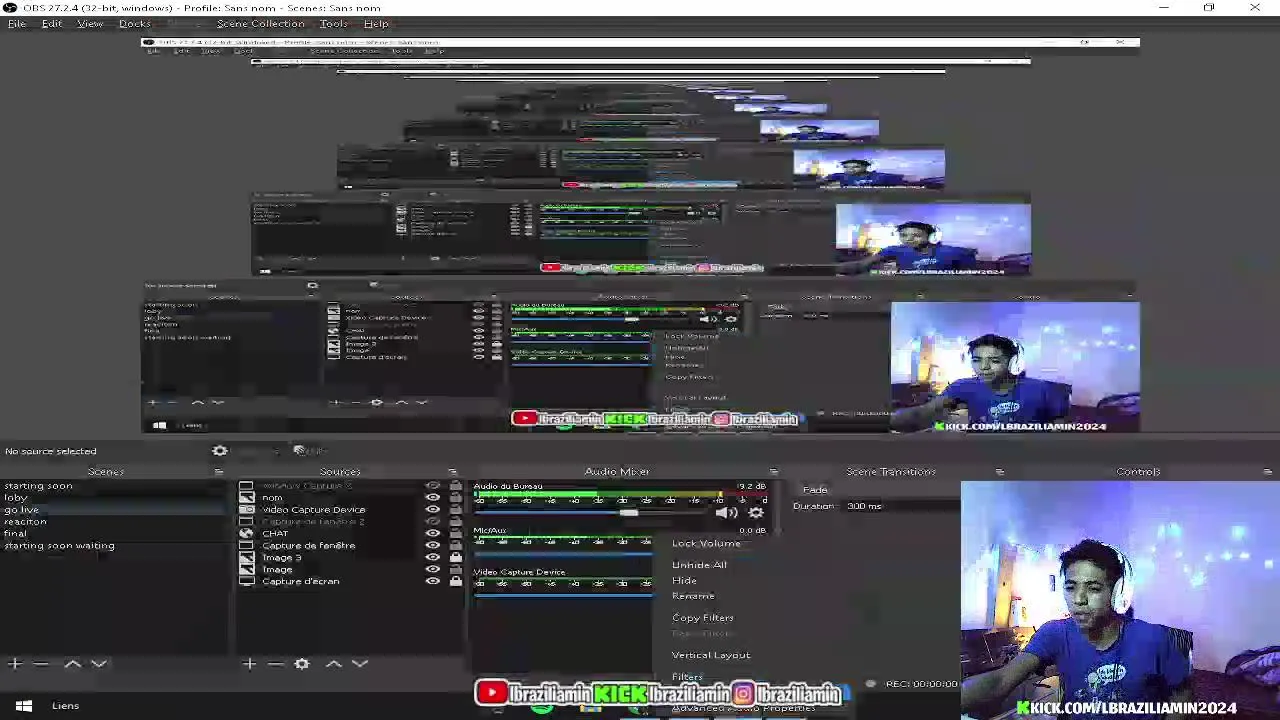Lock the CHAT source with its padlock
The width and height of the screenshot is (1280, 720).
click(456, 533)
